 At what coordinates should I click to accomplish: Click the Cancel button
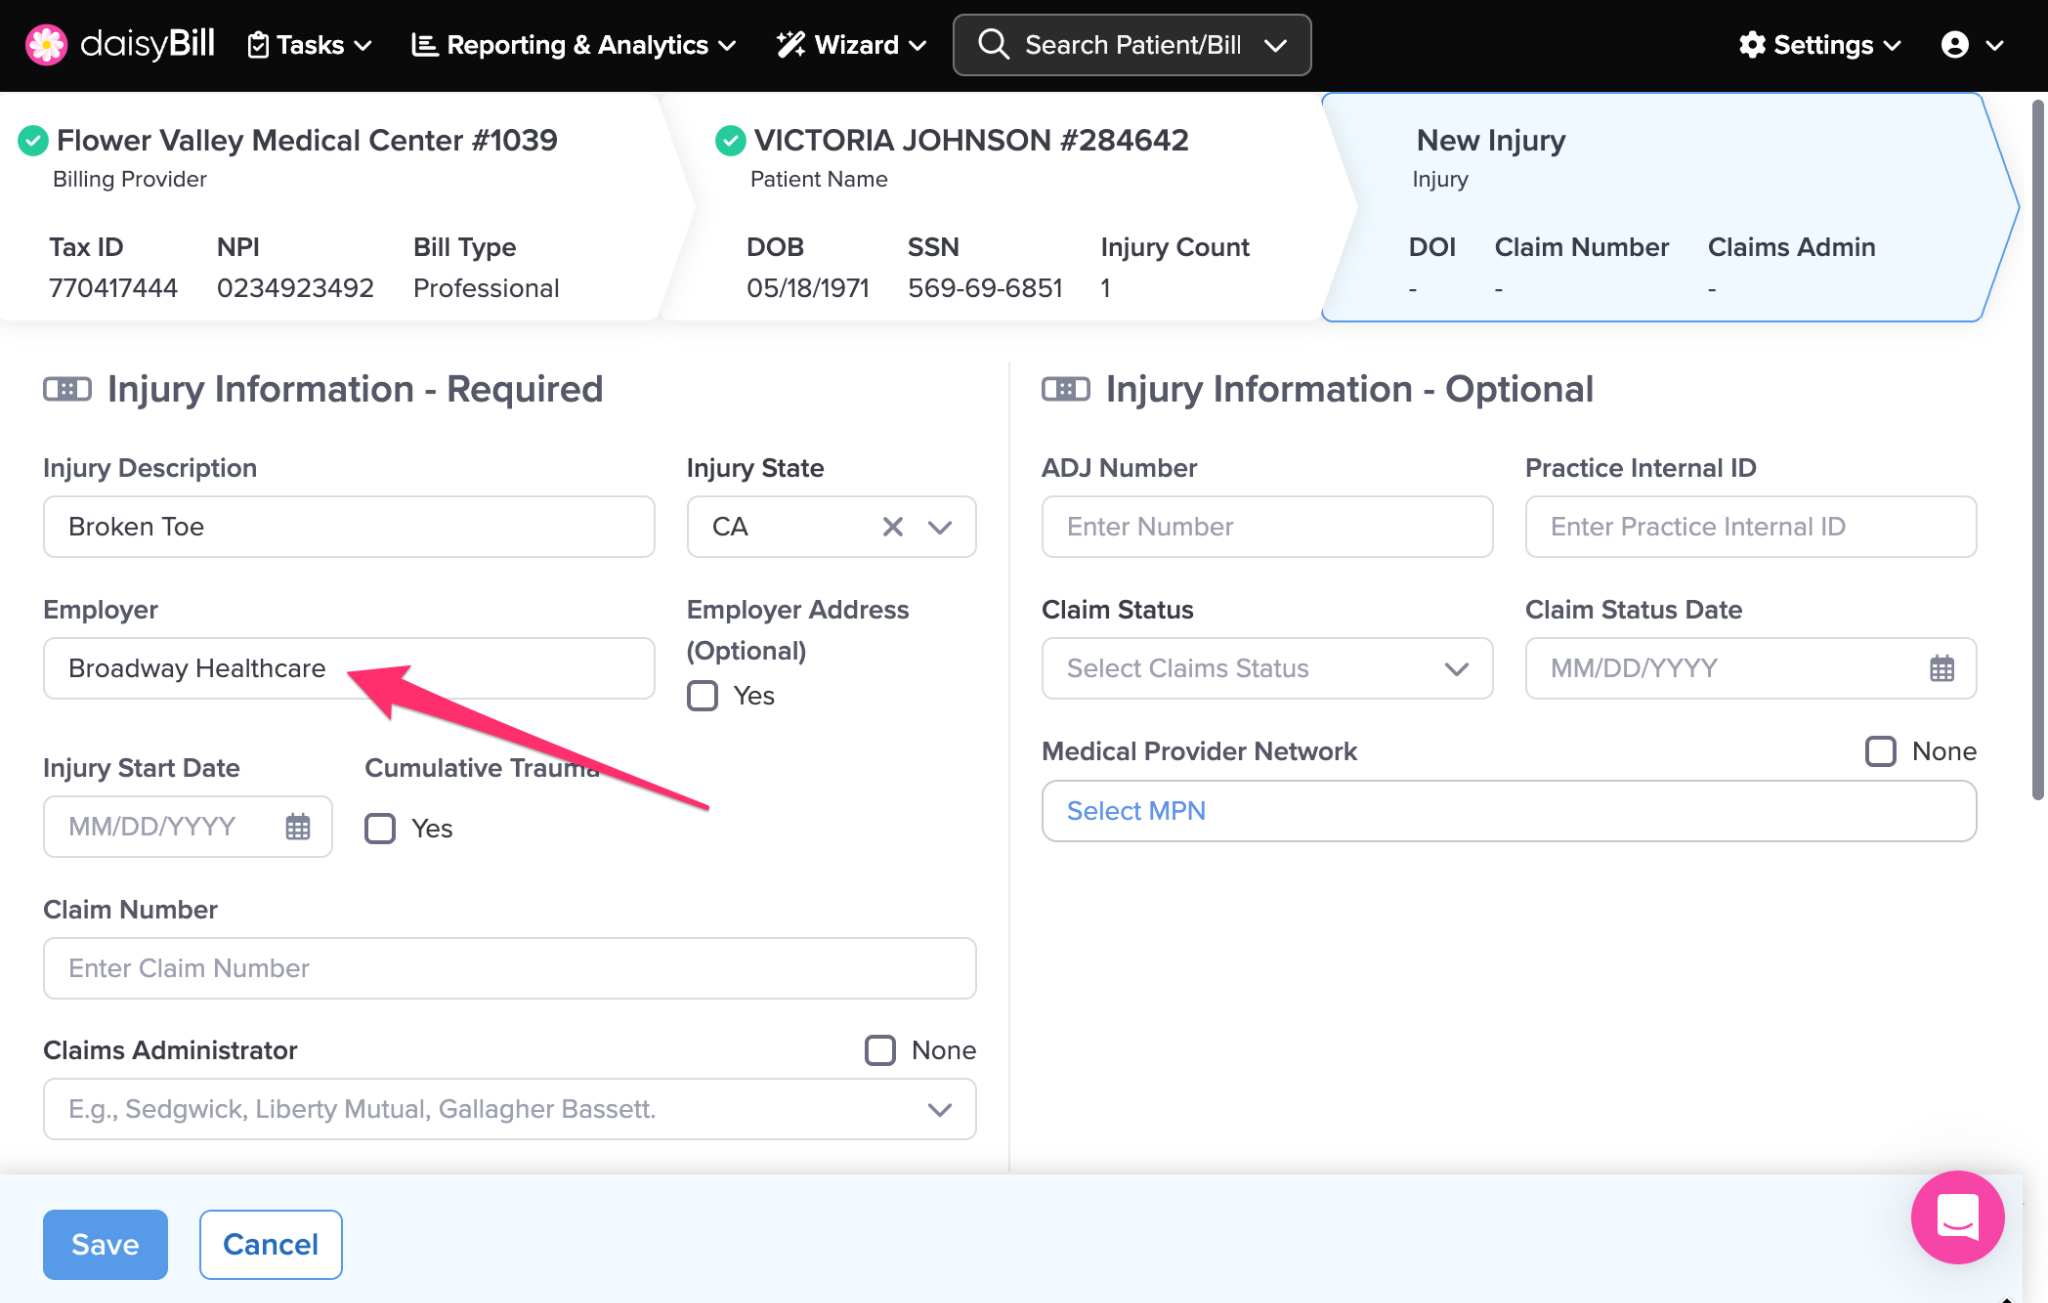pos(270,1244)
